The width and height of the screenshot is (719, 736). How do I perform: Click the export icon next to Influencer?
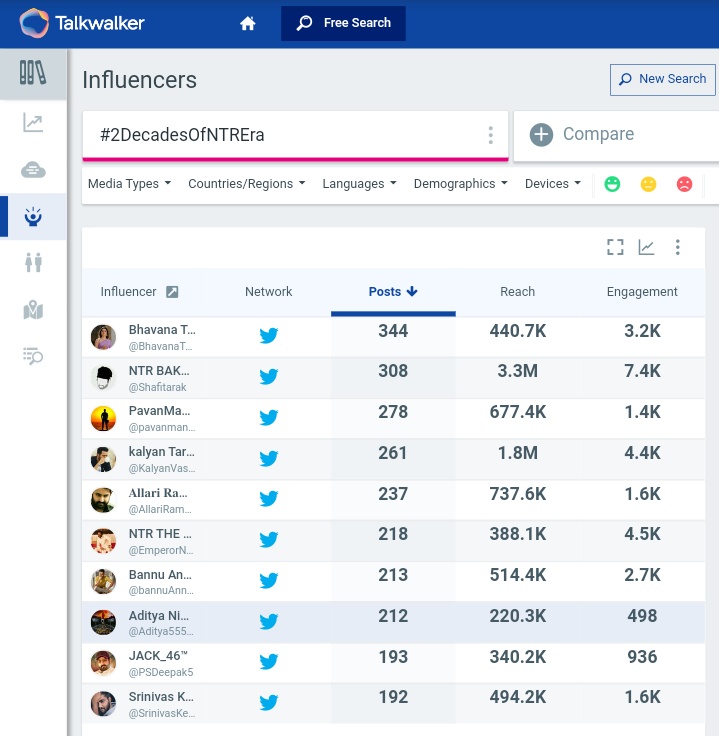click(x=172, y=292)
